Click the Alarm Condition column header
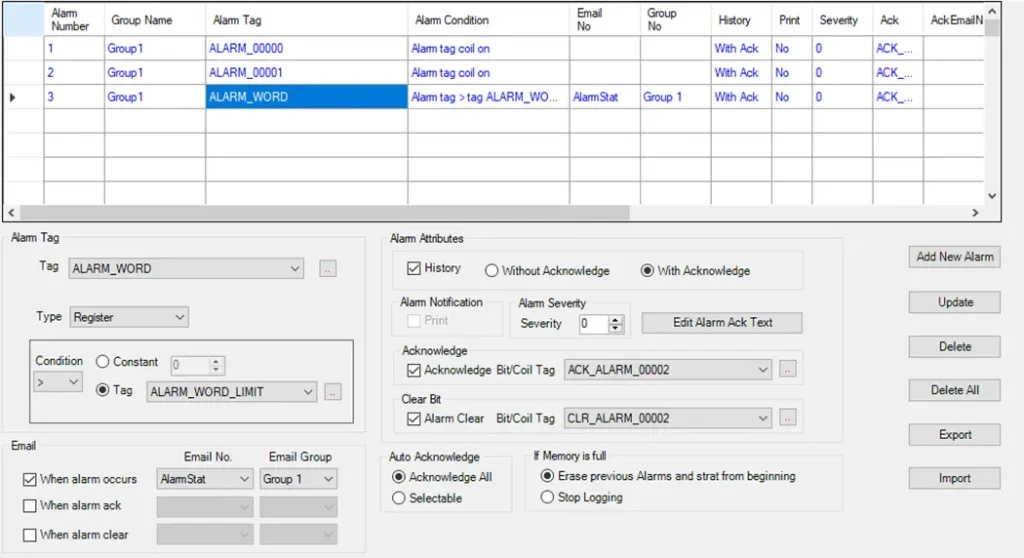 pos(488,20)
